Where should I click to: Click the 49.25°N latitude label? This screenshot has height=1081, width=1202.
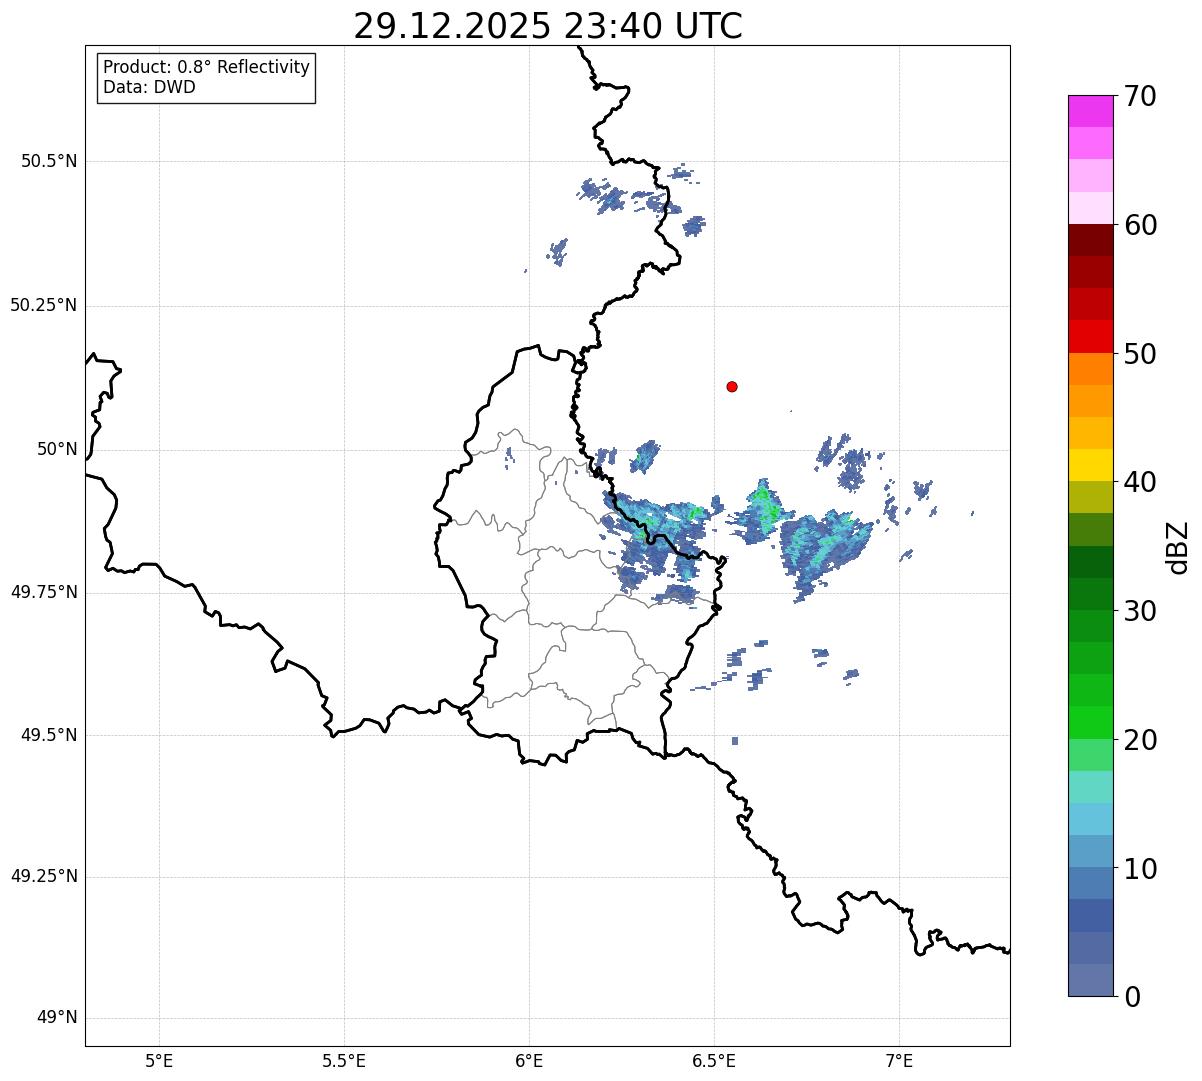pos(44,876)
